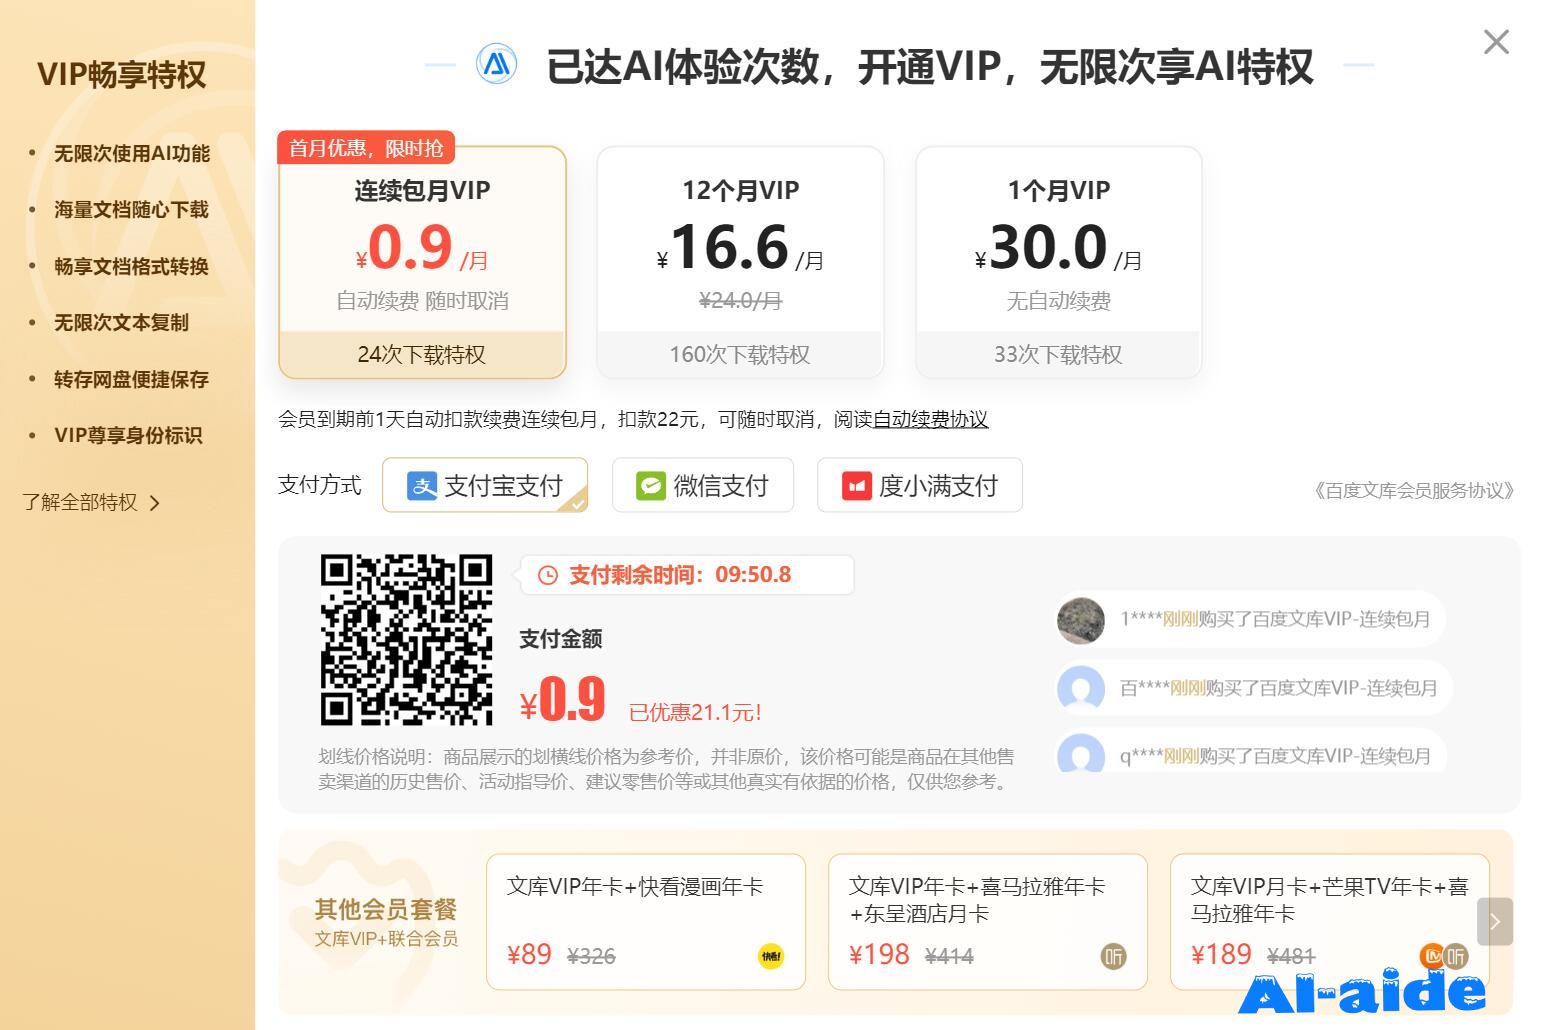Image resolution: width=1541 pixels, height=1030 pixels.
Task: Click the 了解全部特权 chevron arrow
Action: click(154, 503)
